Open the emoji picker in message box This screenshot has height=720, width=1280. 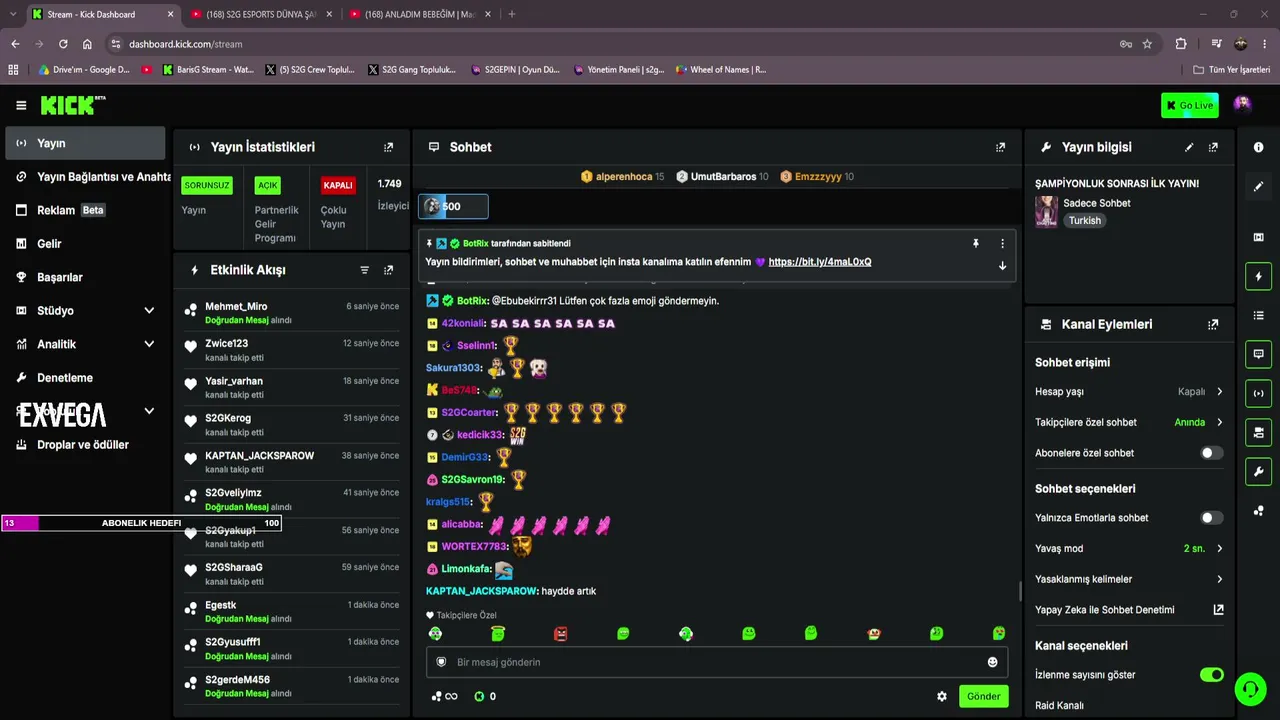992,662
